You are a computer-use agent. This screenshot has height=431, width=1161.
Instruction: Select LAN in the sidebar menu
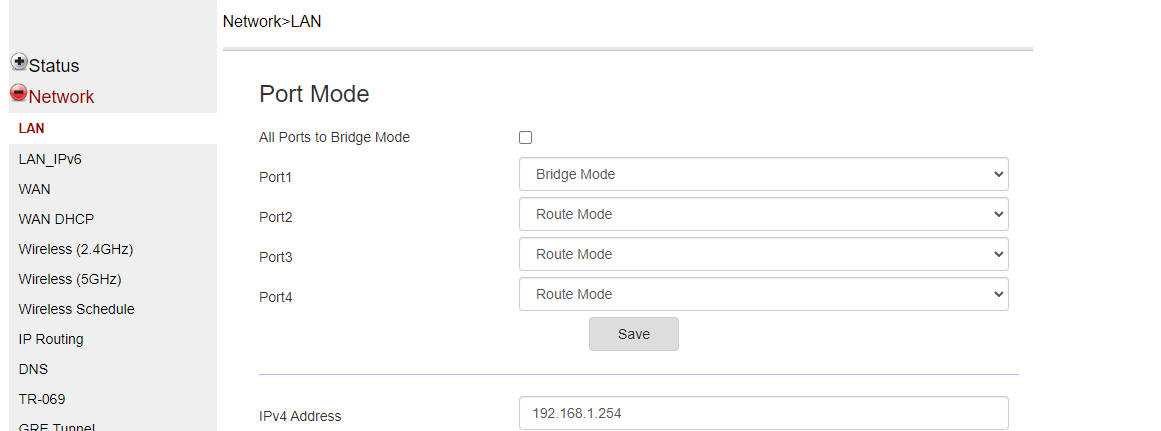(x=32, y=129)
